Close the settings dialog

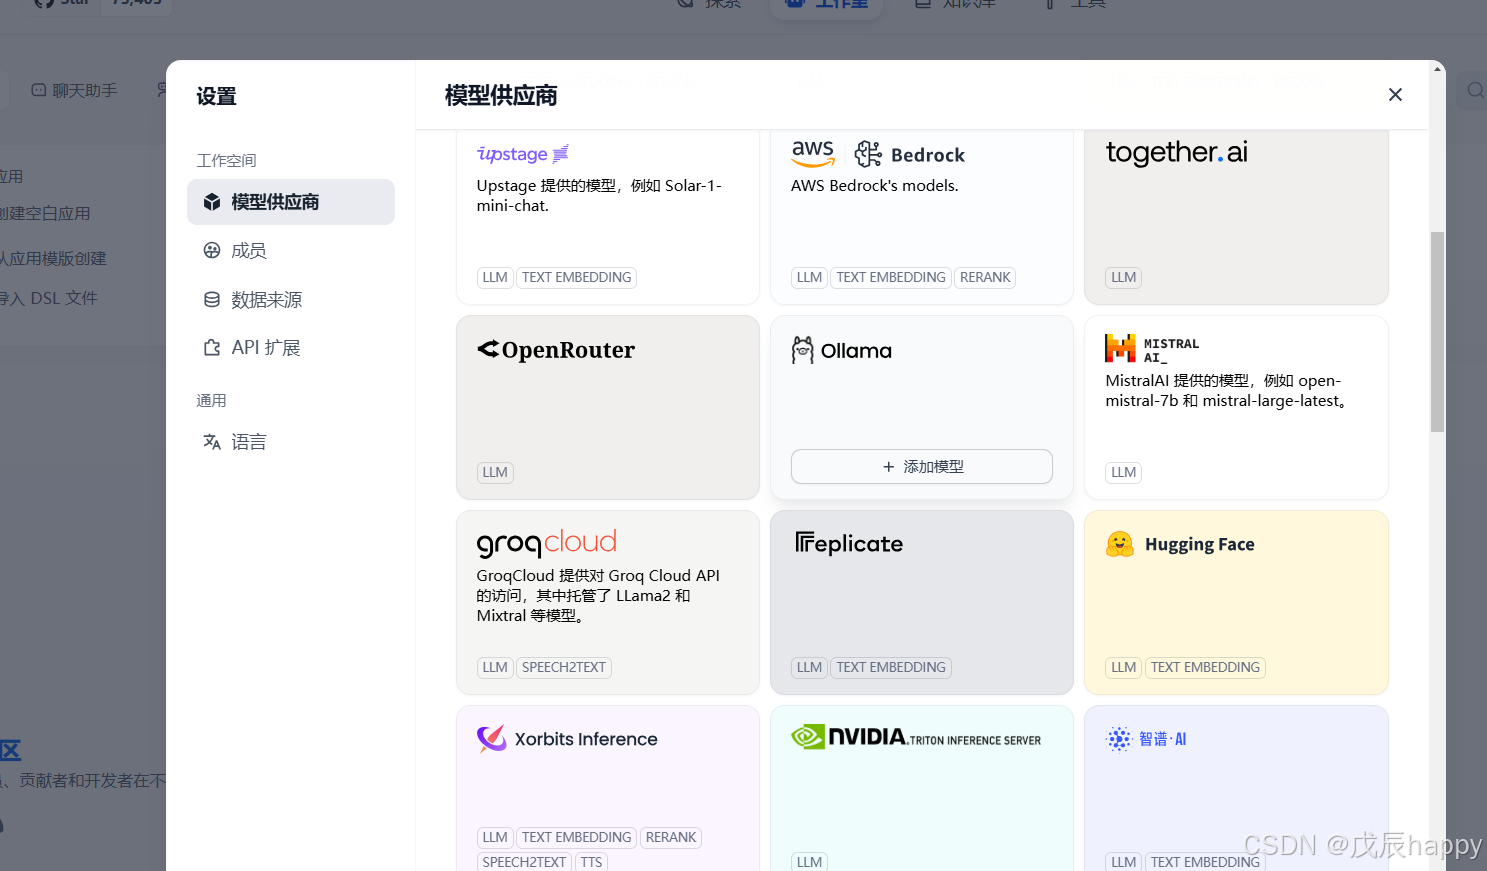point(1395,94)
